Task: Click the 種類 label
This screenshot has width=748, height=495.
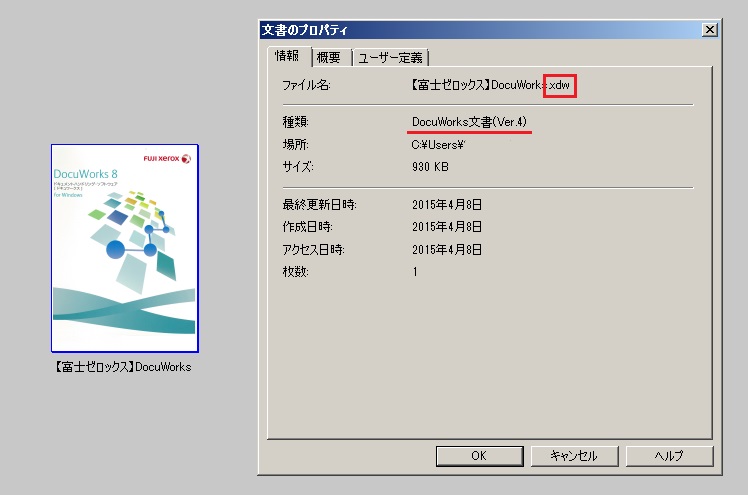Action: [295, 122]
